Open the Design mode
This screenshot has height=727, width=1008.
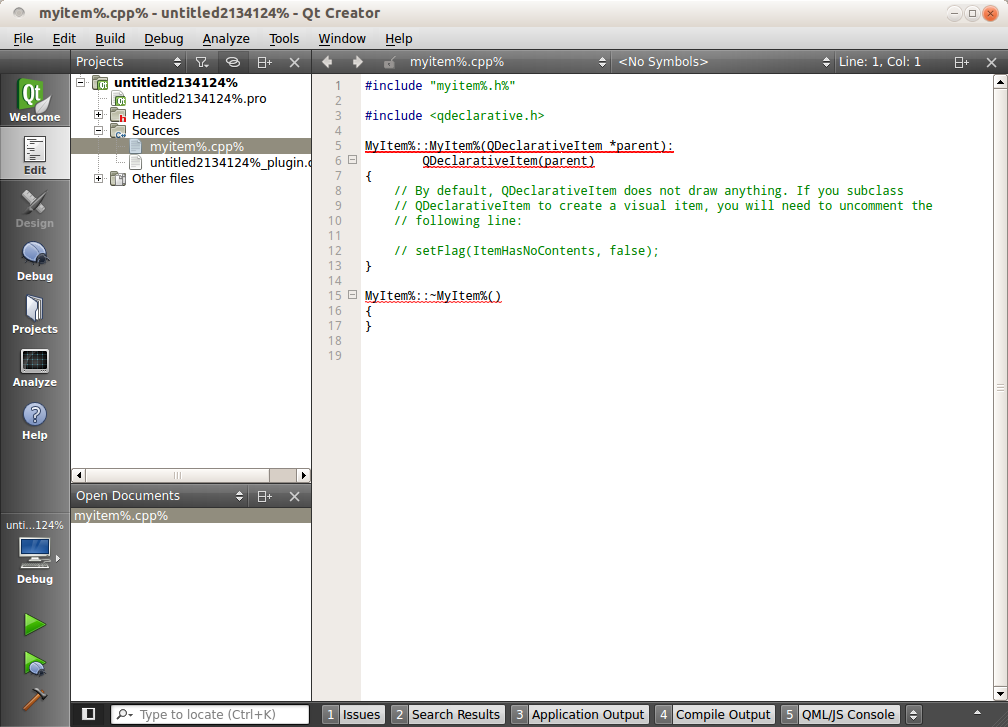point(35,208)
